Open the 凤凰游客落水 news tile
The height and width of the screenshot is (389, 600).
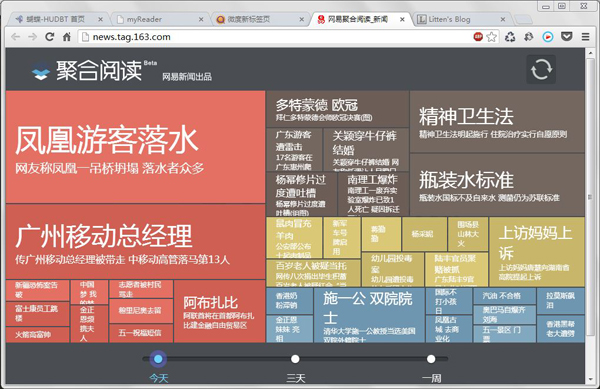[135, 147]
